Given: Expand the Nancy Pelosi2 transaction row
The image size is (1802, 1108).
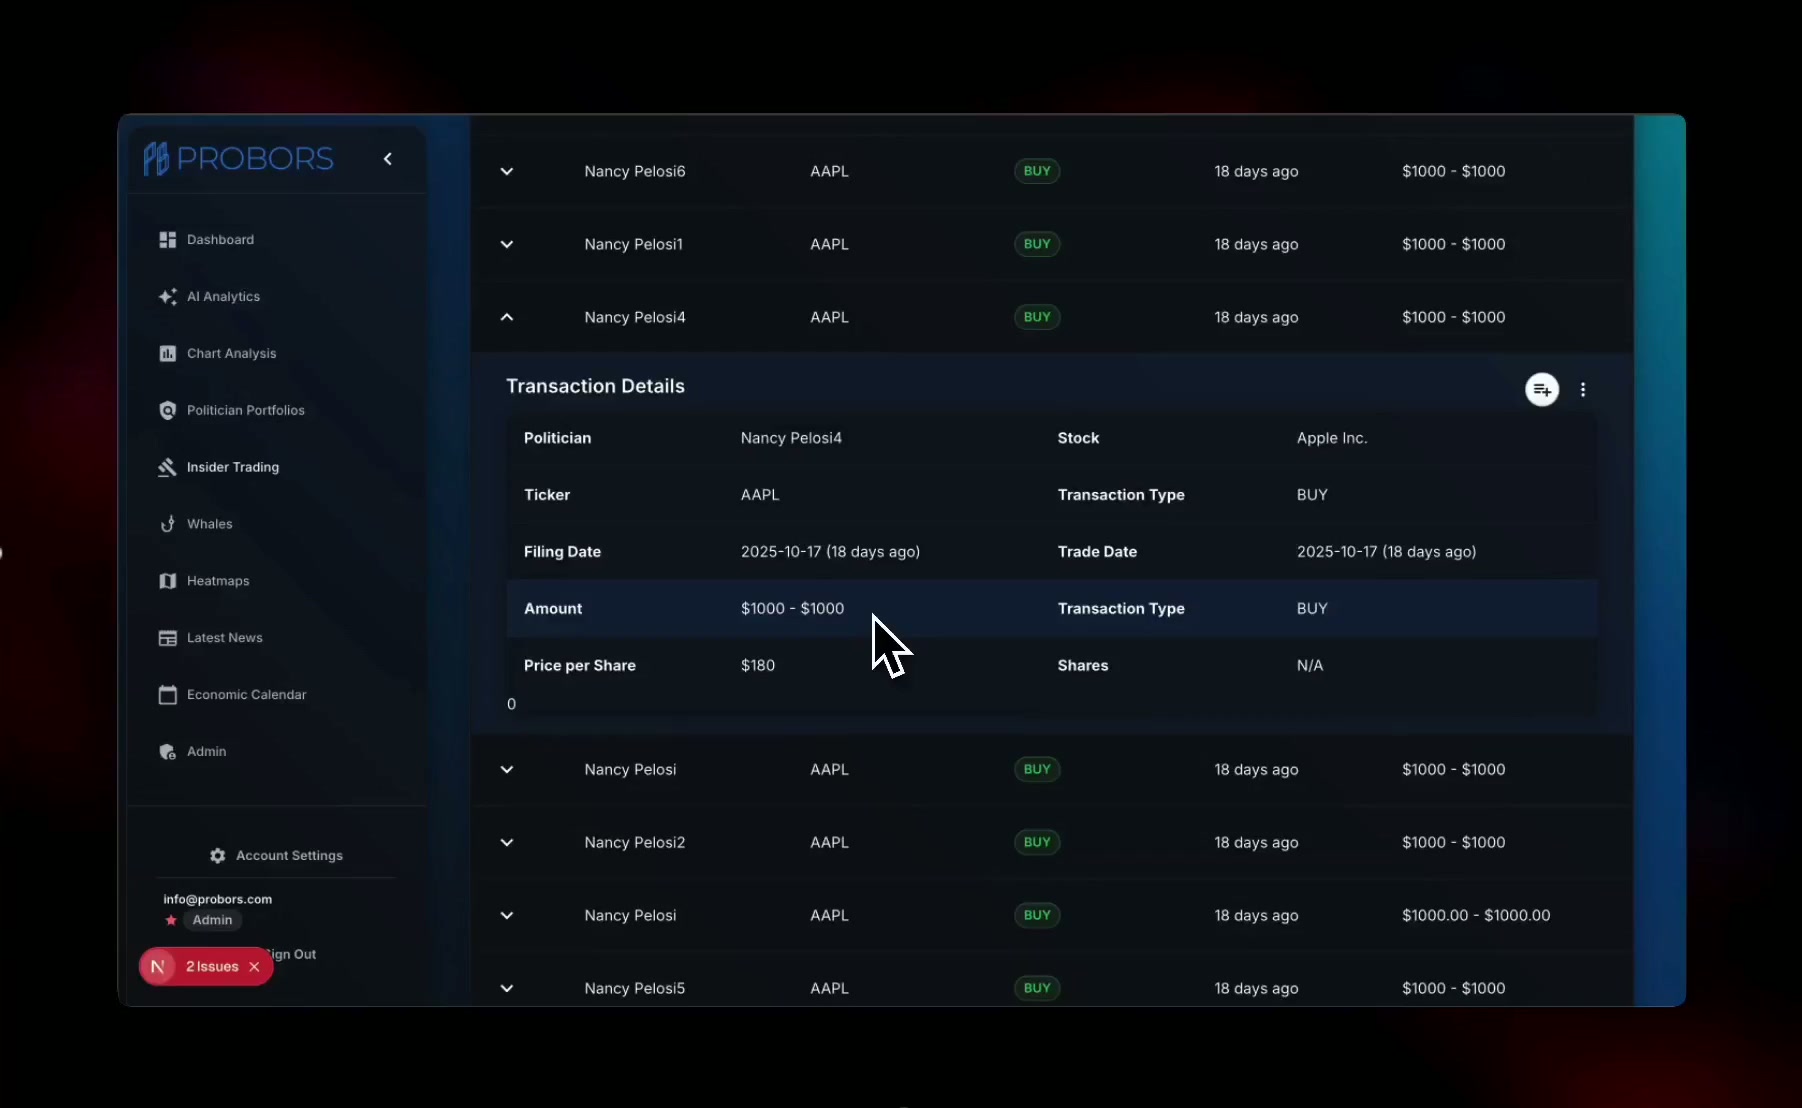Looking at the screenshot, I should tap(507, 843).
